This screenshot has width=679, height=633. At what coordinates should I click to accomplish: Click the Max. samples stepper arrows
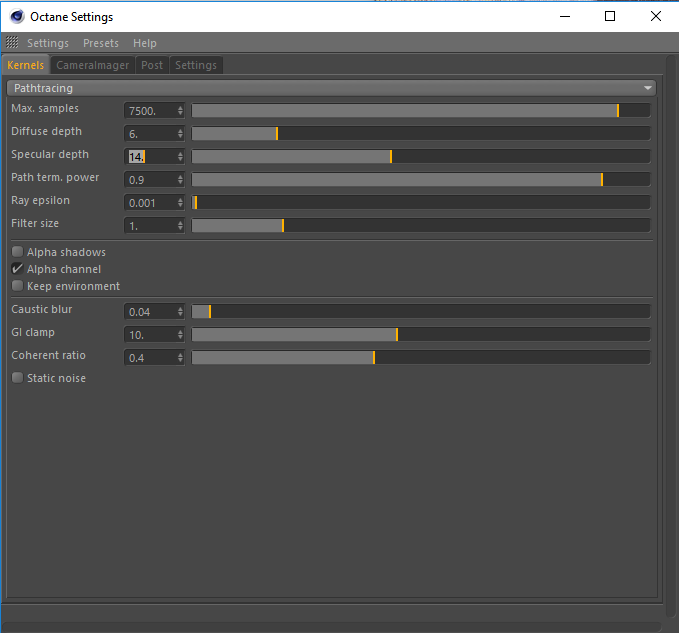click(180, 111)
